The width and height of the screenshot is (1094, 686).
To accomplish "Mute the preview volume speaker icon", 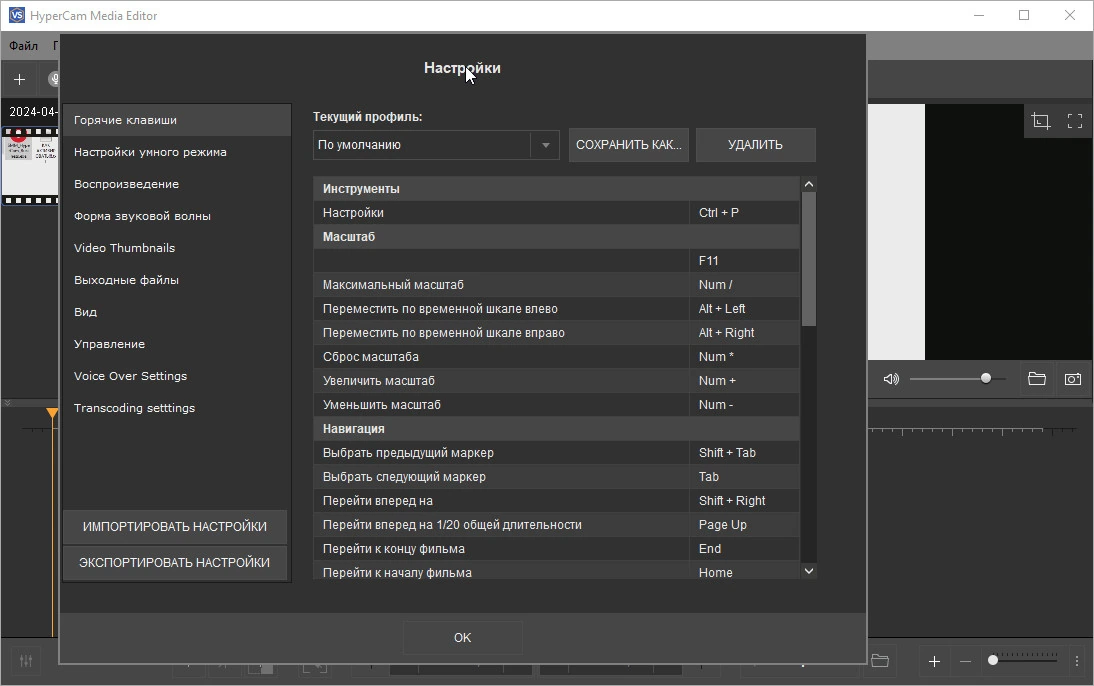I will 891,379.
